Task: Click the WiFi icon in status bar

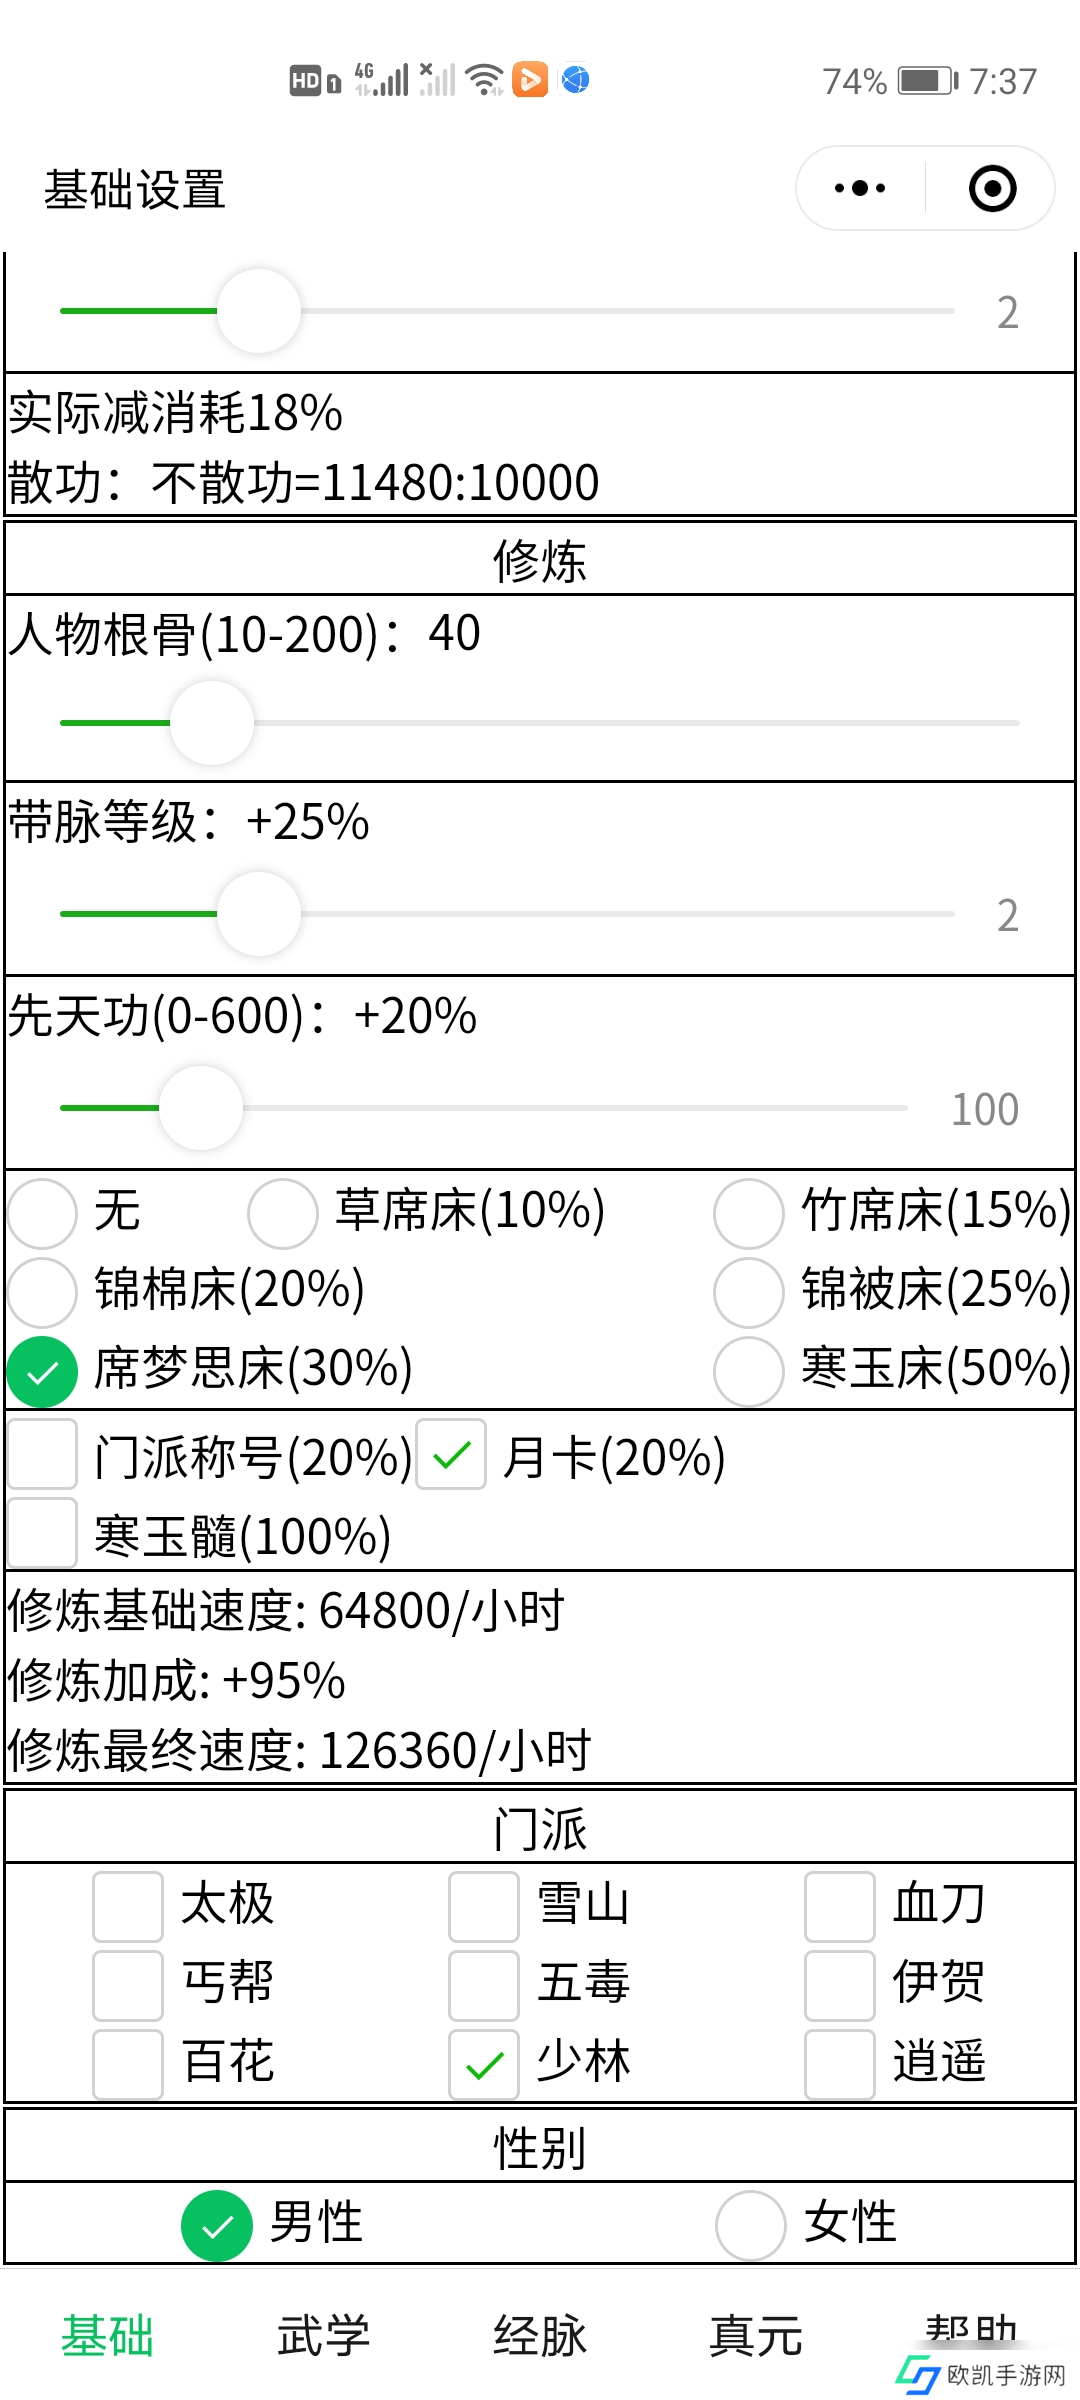Action: tap(485, 80)
